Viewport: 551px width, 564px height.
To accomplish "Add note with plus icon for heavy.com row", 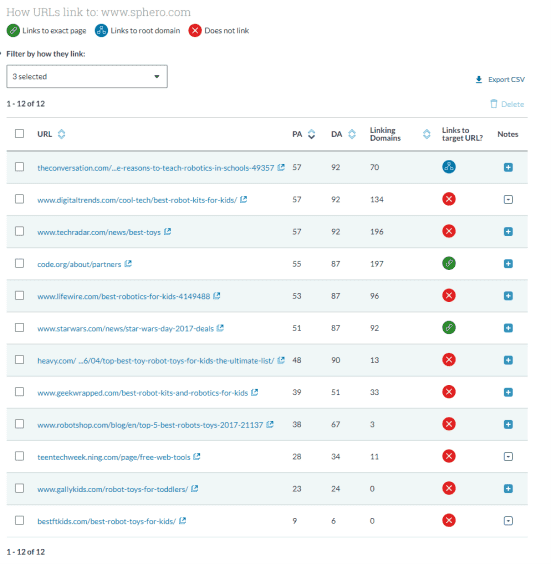I will tap(508, 360).
